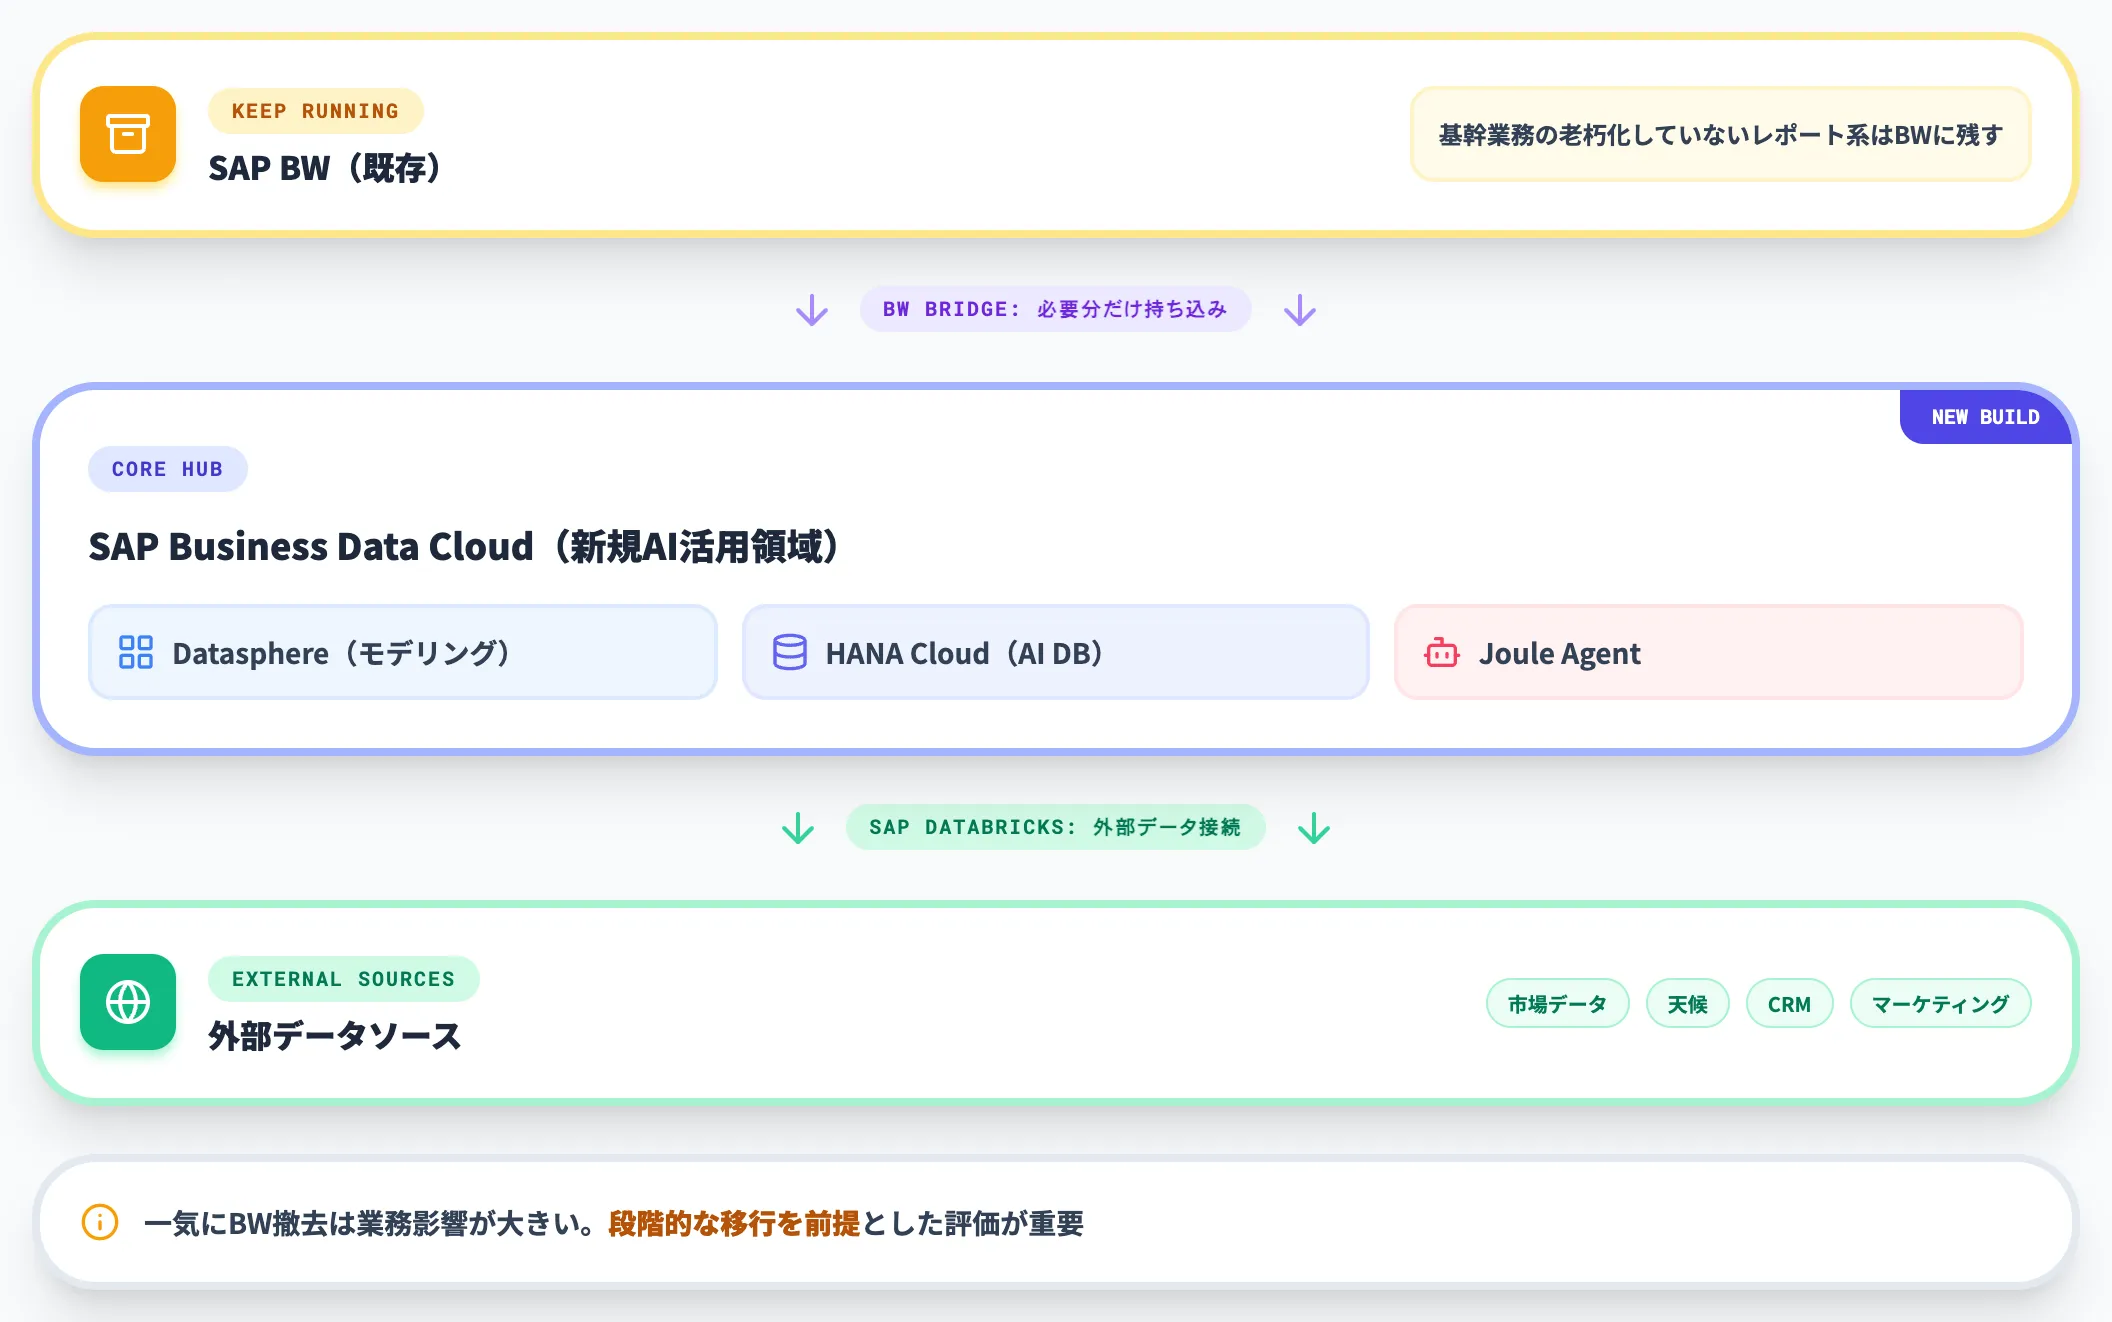Click the text とした評価が重要
This screenshot has height=1322, width=2112.
[x=972, y=1223]
